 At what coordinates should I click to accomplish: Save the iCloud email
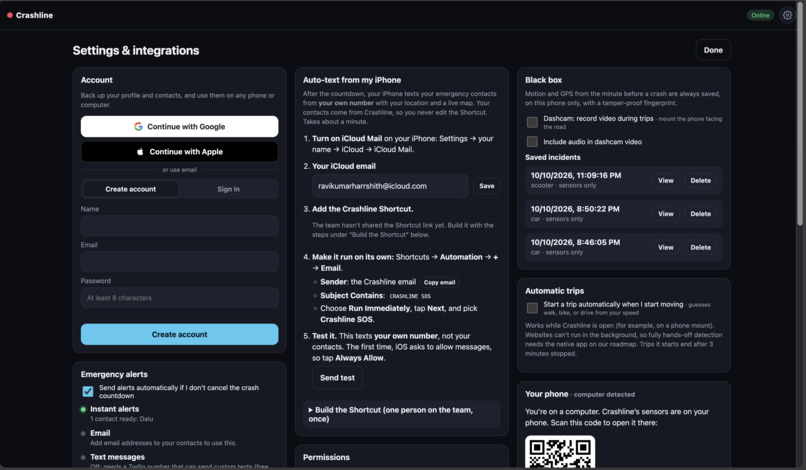pyautogui.click(x=487, y=186)
